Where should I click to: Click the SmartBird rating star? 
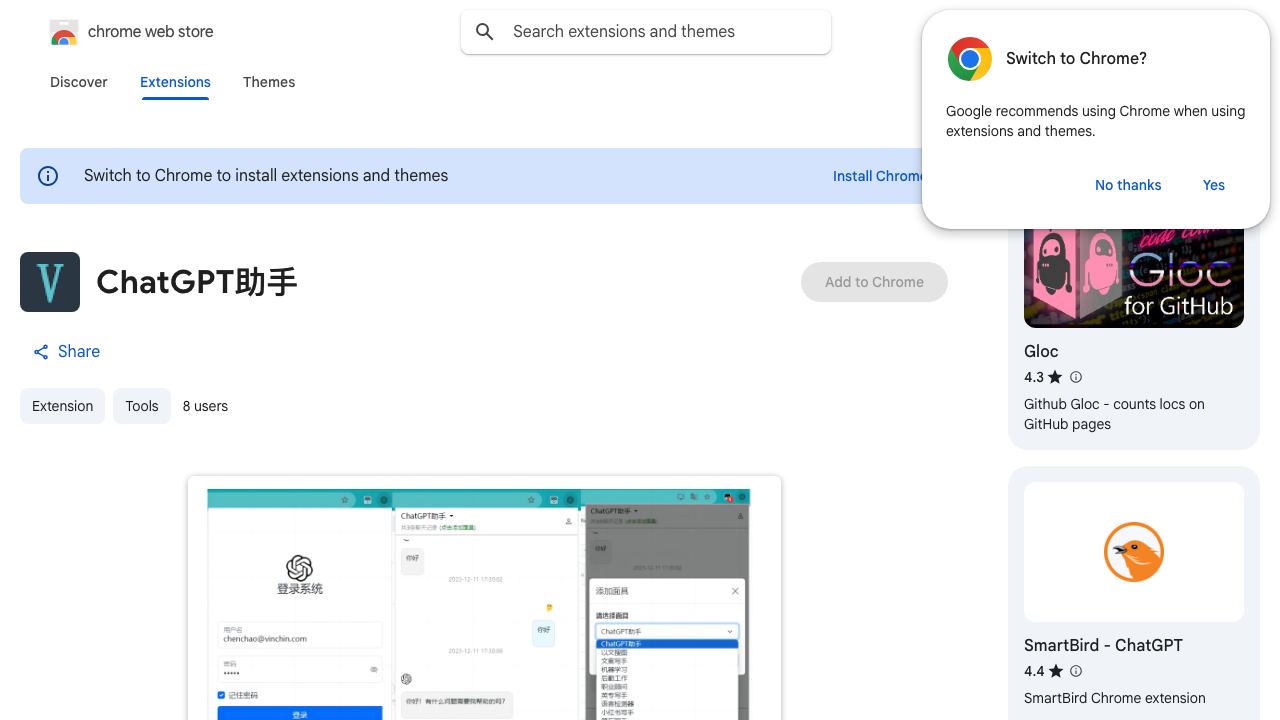coord(1055,671)
